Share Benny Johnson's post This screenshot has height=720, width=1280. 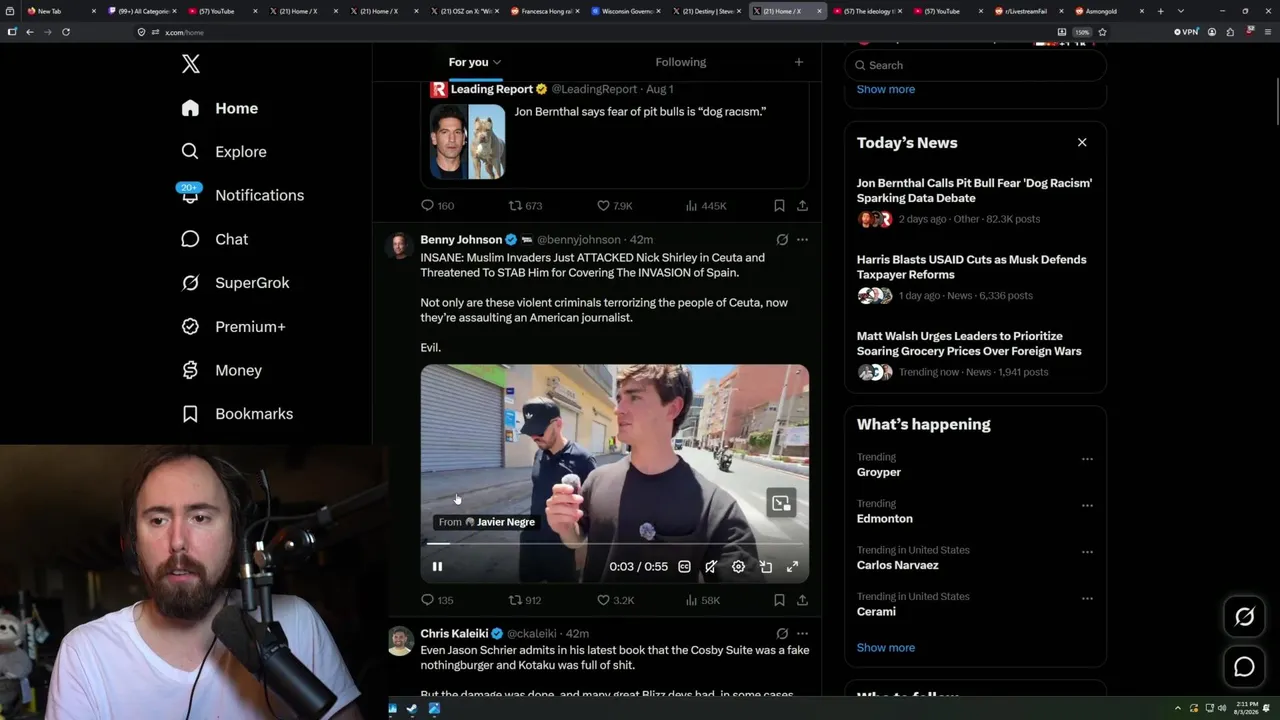802,600
